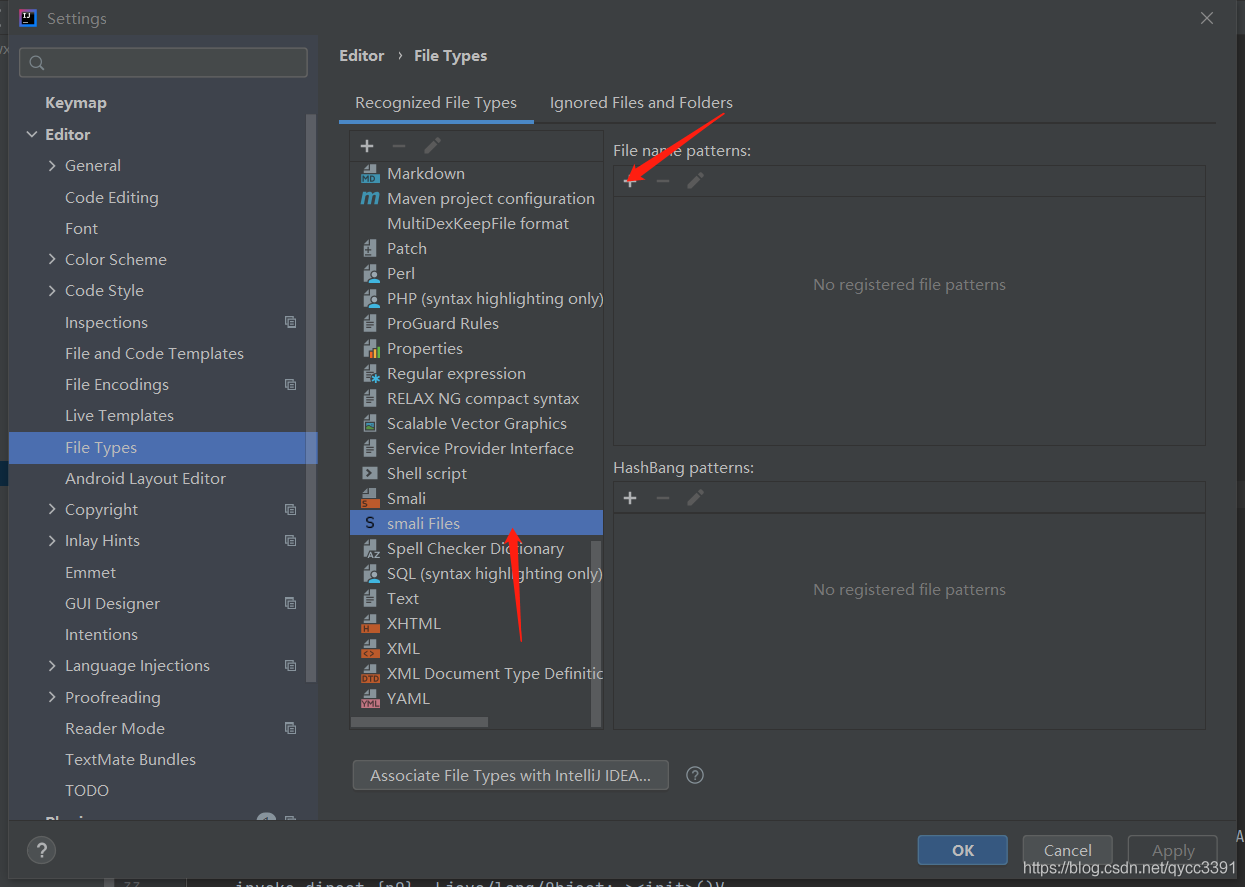
Task: Open the Code Editing settings page
Action: pyautogui.click(x=112, y=198)
